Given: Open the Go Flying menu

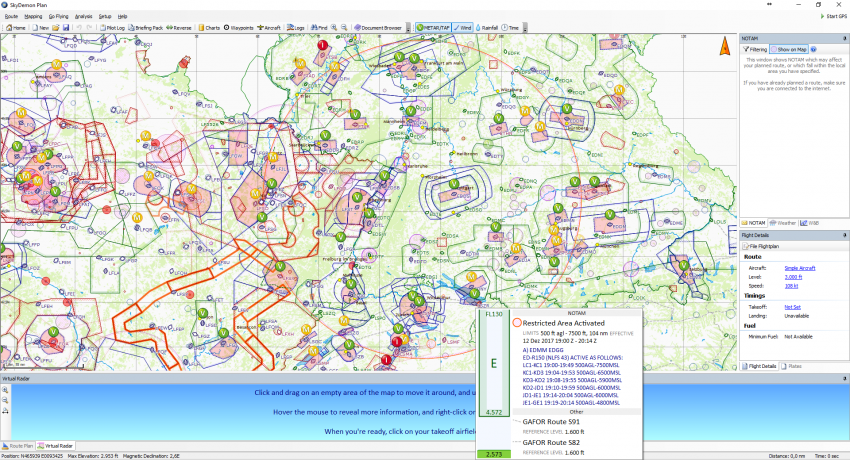Looking at the screenshot, I should pos(59,16).
